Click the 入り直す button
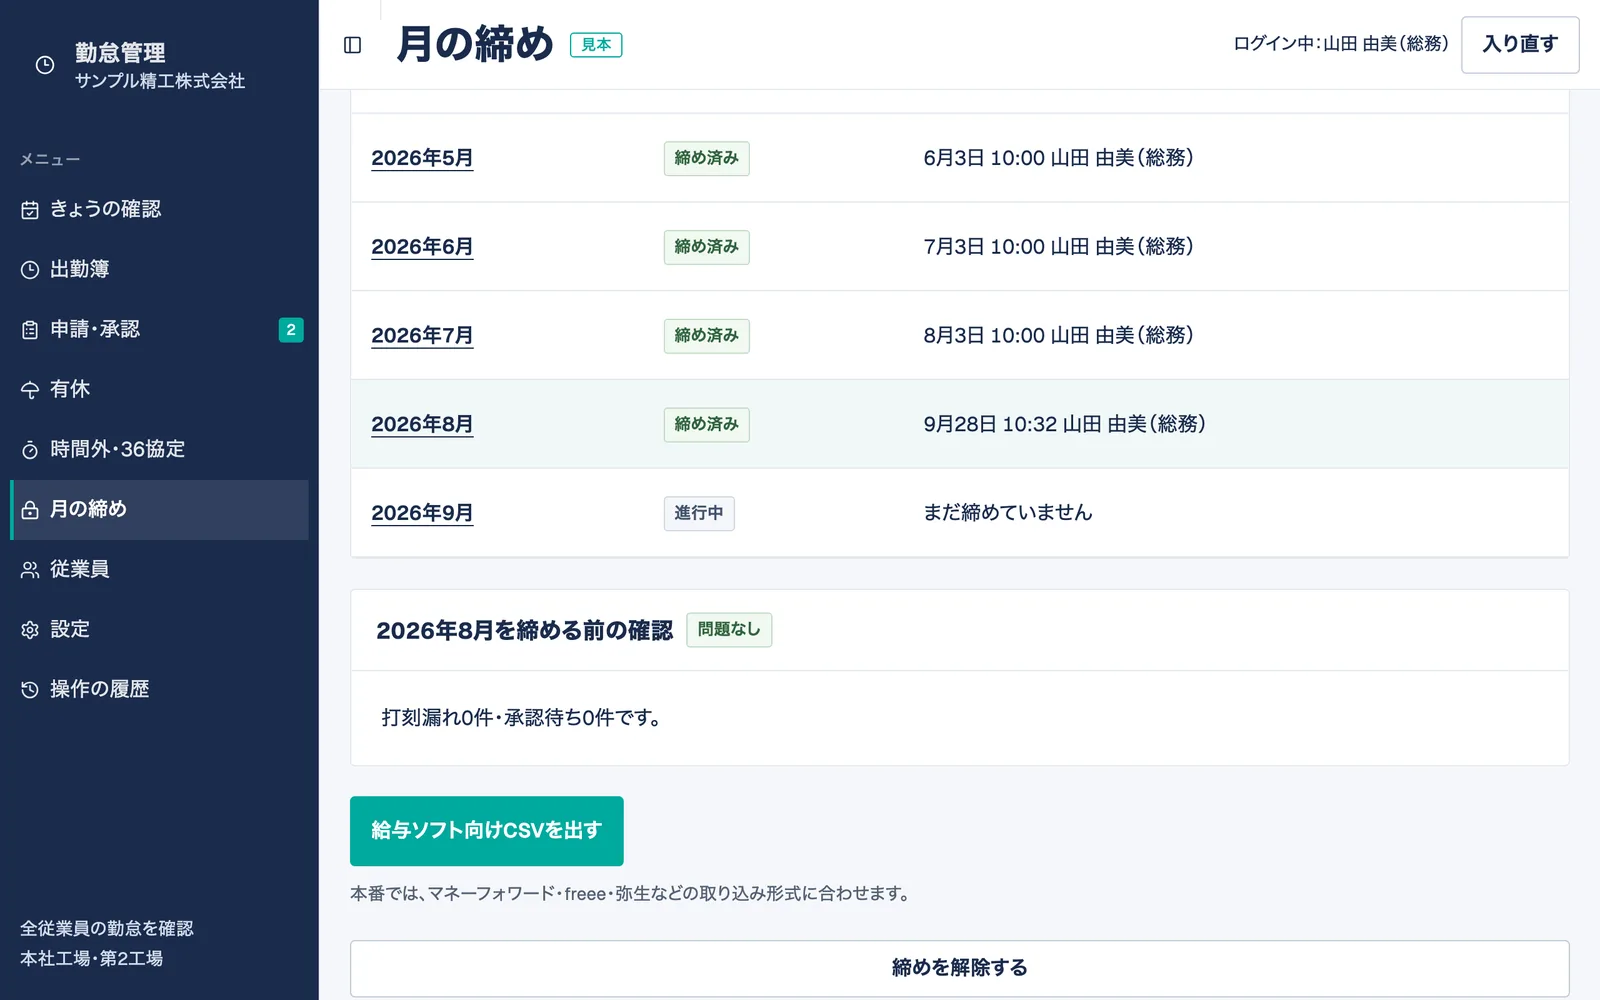 (1520, 45)
